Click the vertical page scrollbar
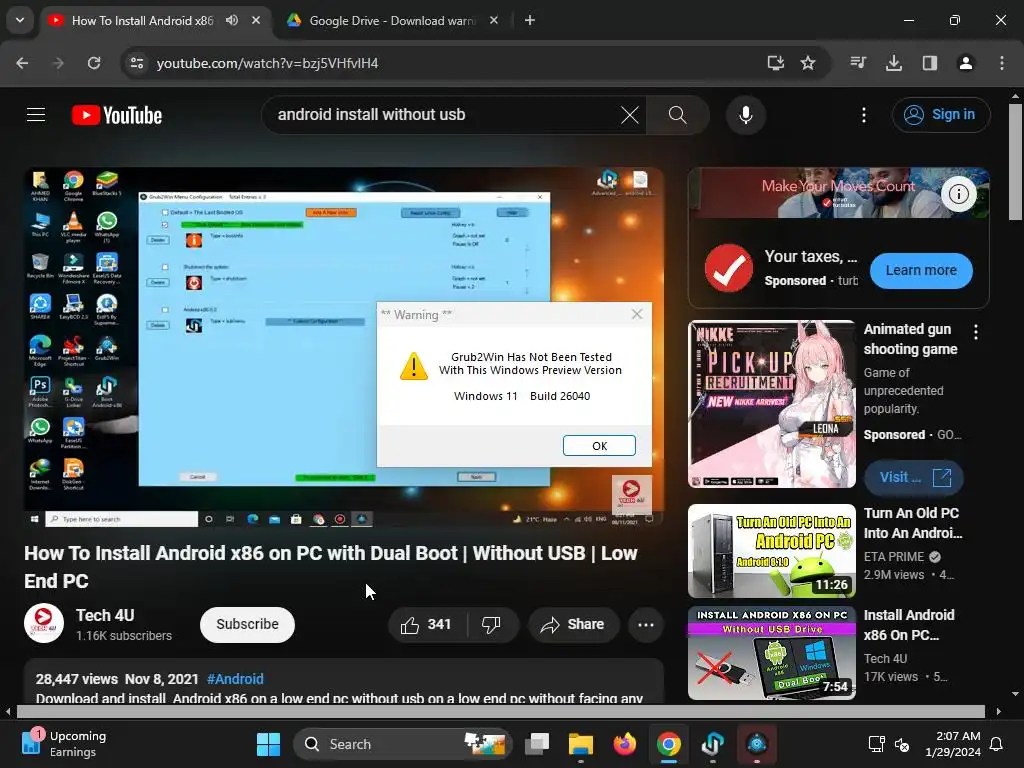 (1016, 163)
